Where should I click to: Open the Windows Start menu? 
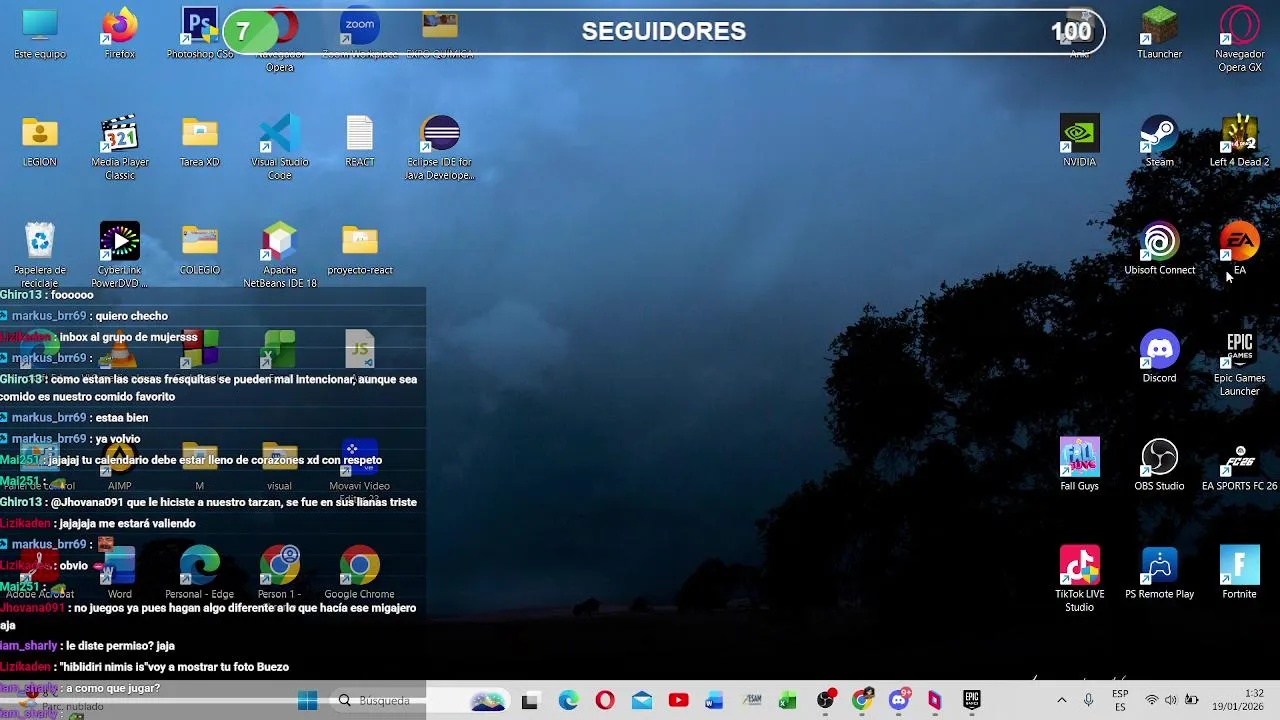[x=307, y=701]
